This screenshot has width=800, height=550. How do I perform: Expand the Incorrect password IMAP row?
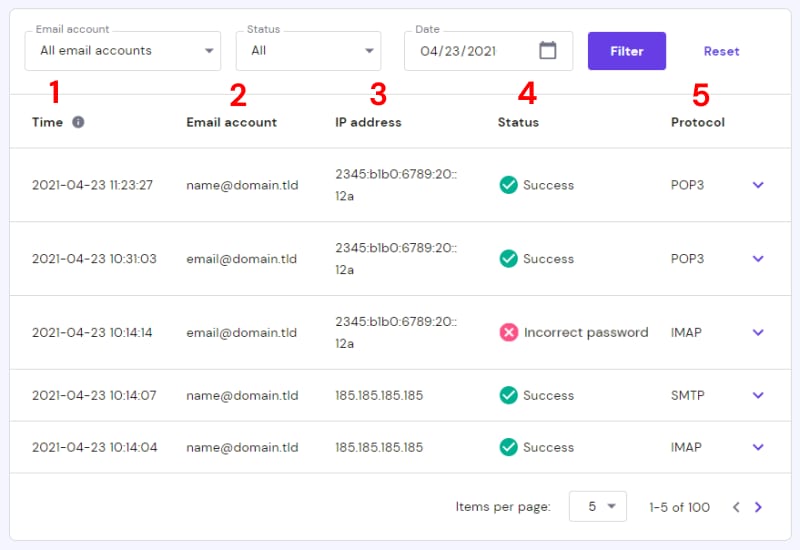758,332
